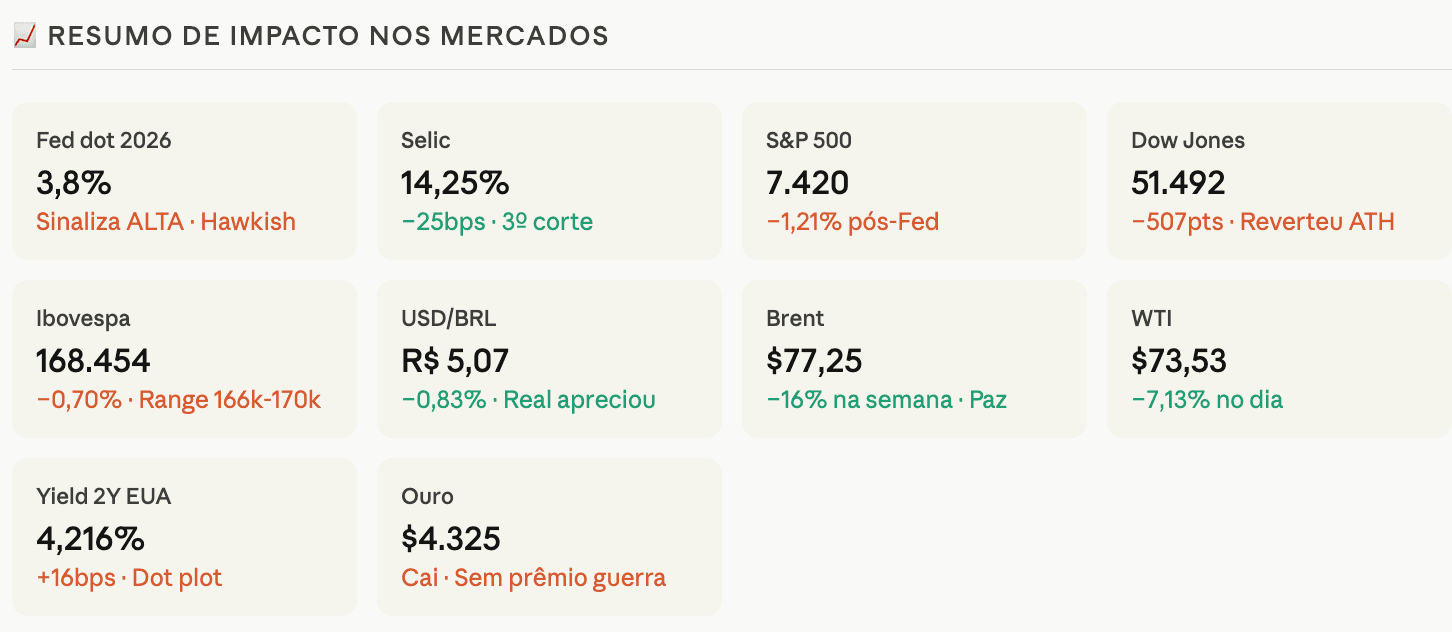
Task: Click the '−1,21% pós-Fed' label
Action: (x=853, y=222)
